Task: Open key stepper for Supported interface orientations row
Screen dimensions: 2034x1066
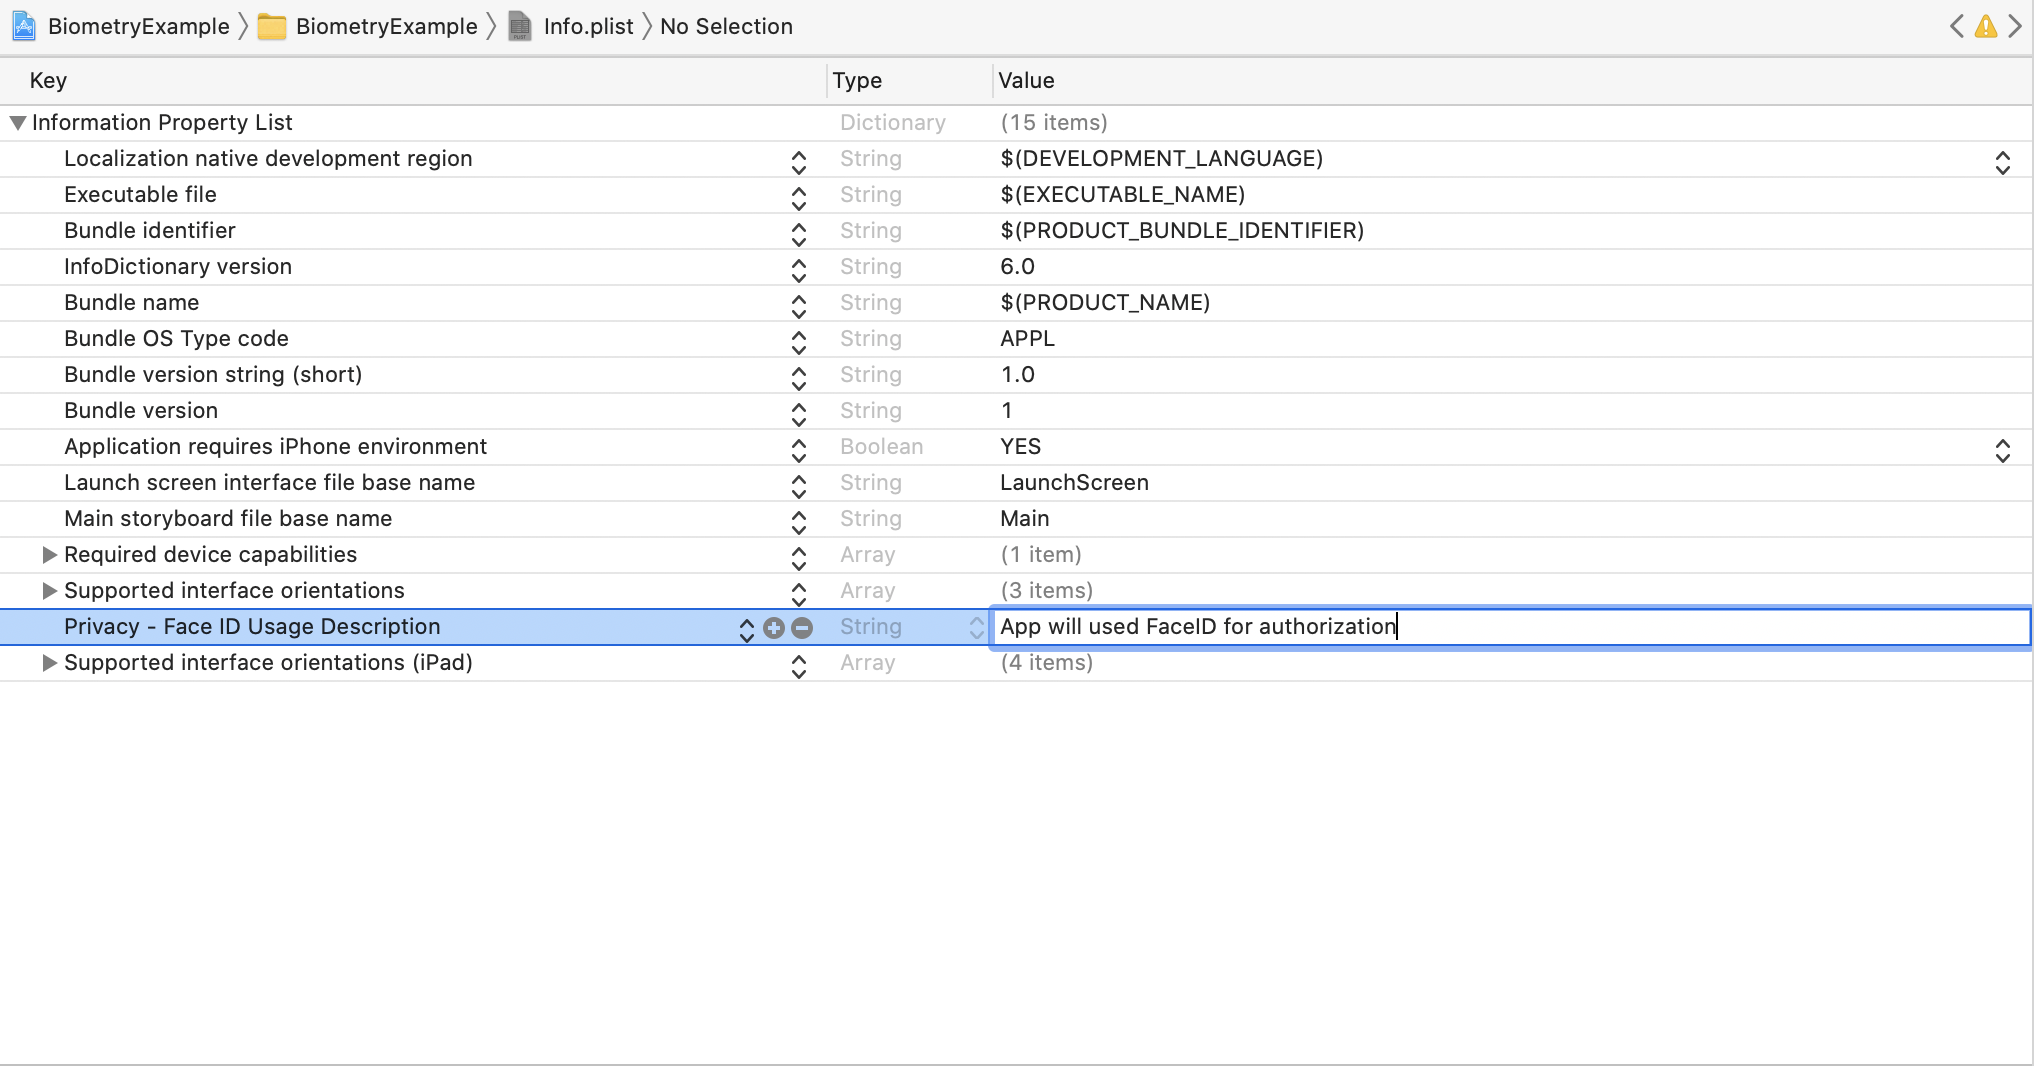Action: (x=798, y=594)
